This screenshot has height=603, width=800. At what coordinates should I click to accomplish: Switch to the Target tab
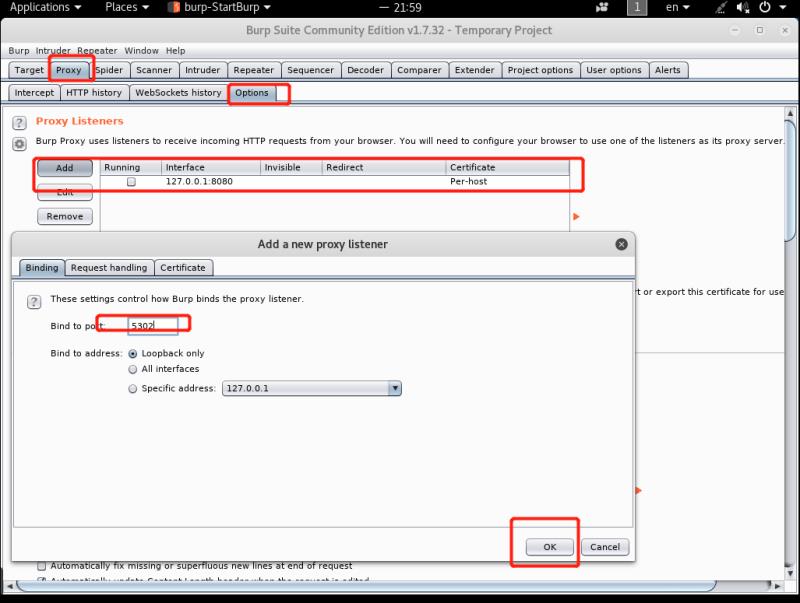[29, 70]
